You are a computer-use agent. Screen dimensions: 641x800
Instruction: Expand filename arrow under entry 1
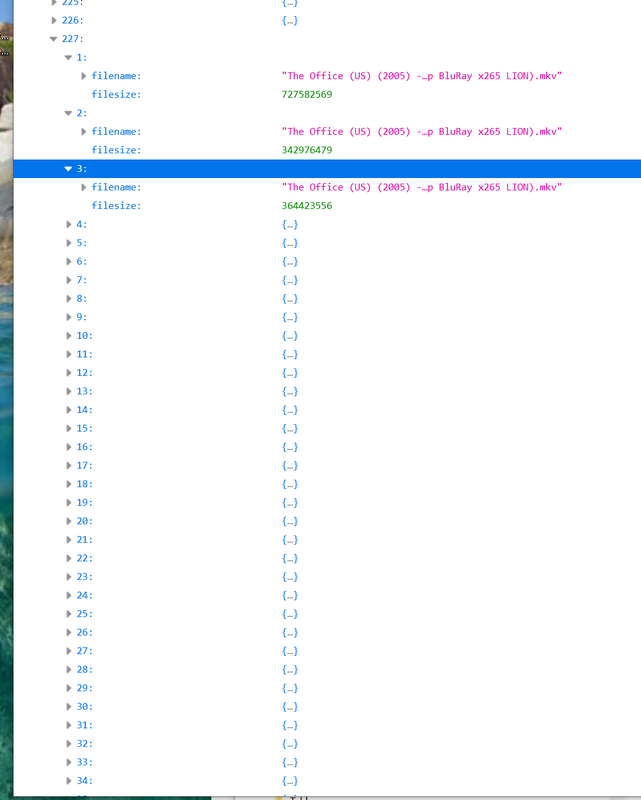click(x=84, y=76)
